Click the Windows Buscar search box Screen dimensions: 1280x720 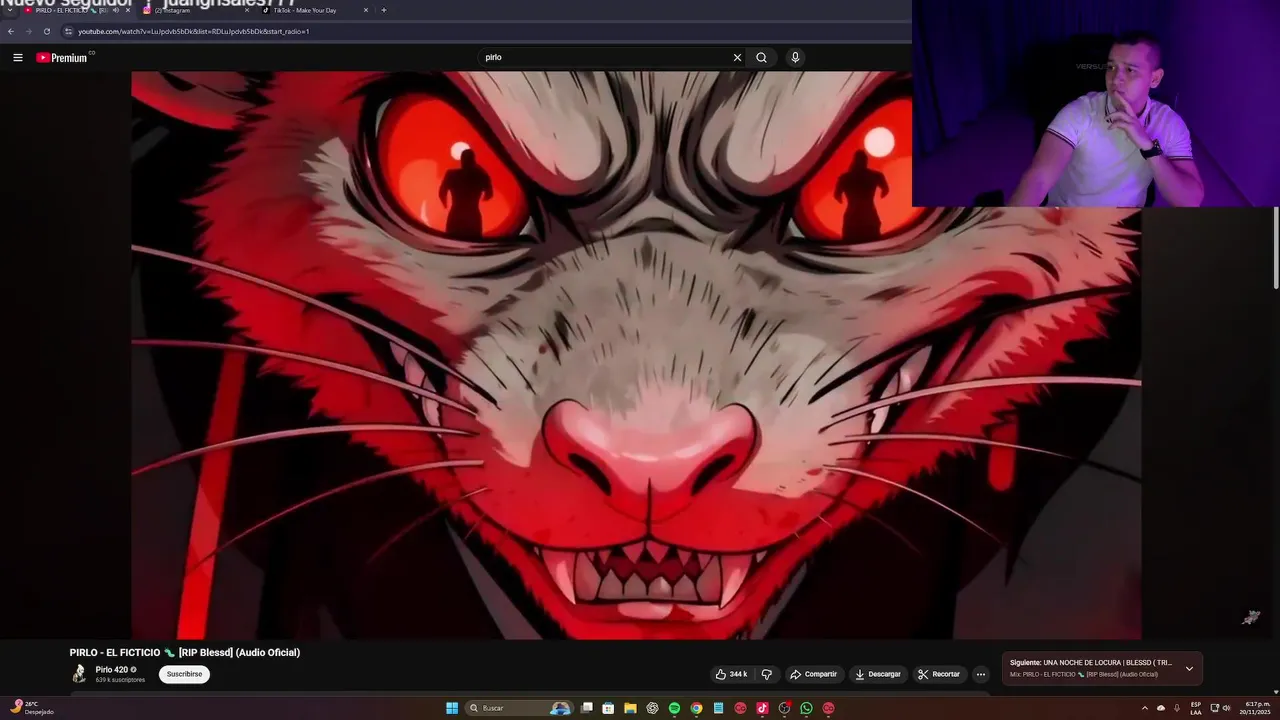click(x=519, y=708)
